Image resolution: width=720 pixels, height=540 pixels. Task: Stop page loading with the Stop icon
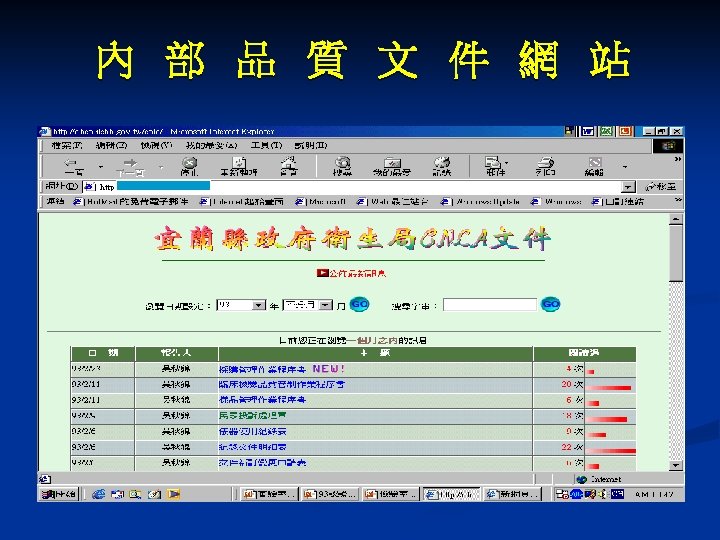click(x=189, y=167)
